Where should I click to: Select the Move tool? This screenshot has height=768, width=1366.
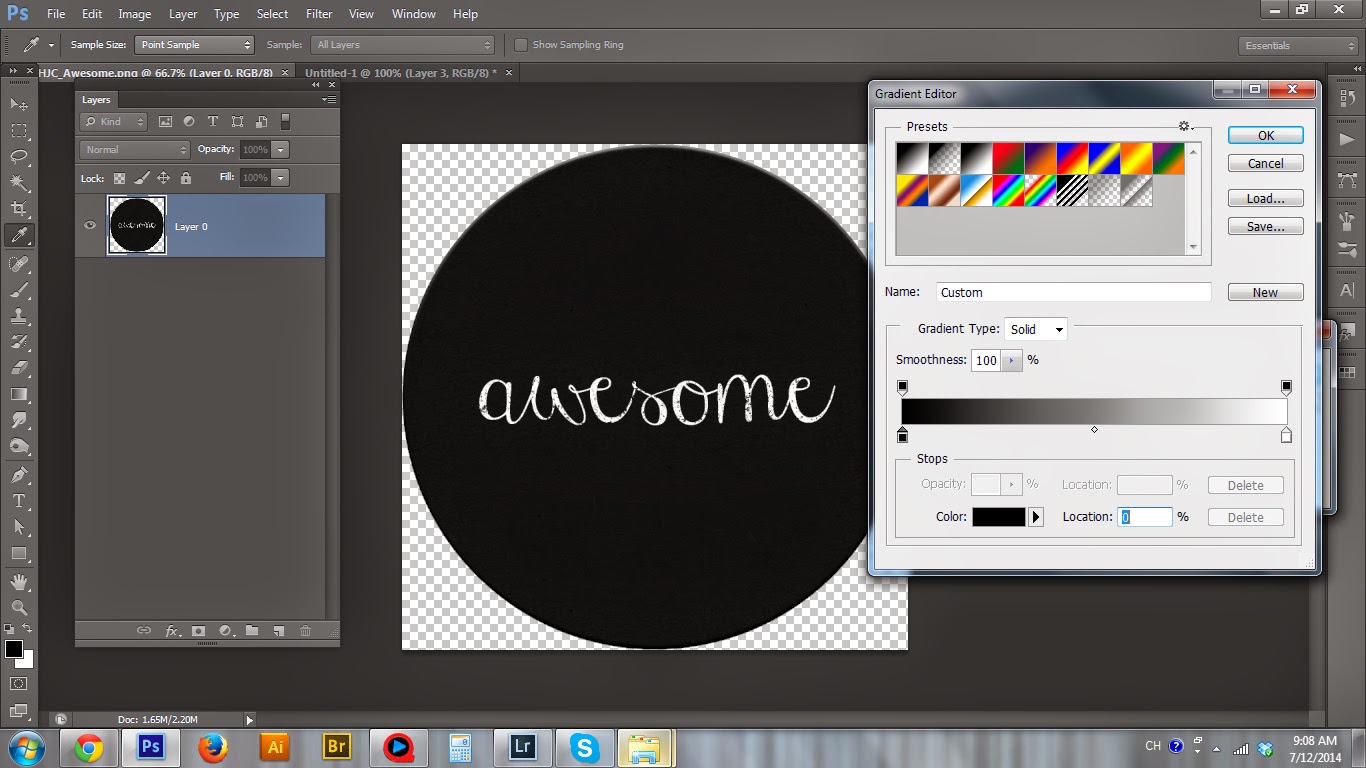coord(19,104)
